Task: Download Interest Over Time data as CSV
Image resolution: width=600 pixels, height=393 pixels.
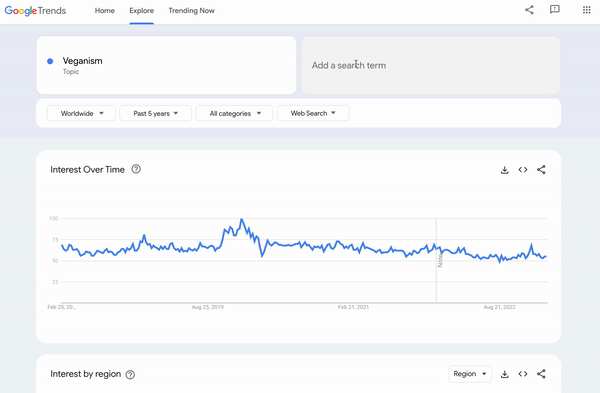Action: tap(505, 170)
